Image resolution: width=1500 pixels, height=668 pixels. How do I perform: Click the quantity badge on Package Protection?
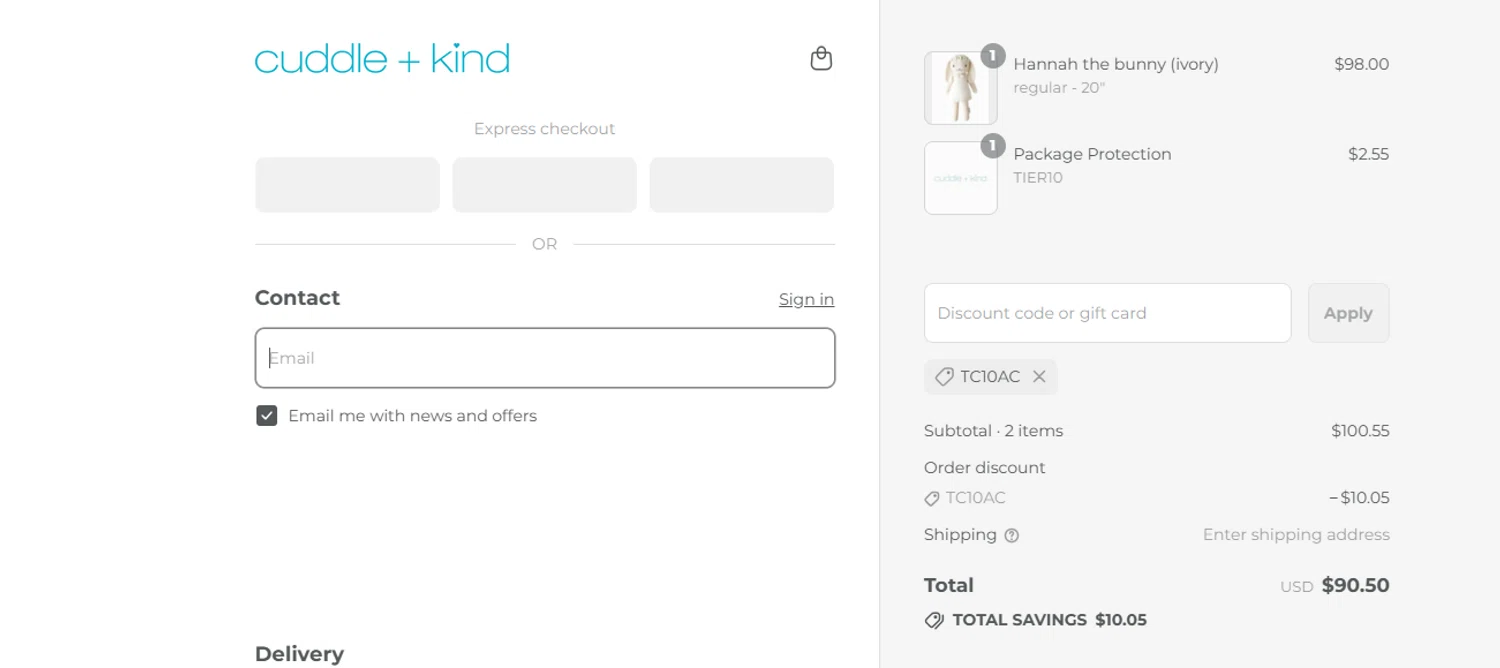pos(992,146)
